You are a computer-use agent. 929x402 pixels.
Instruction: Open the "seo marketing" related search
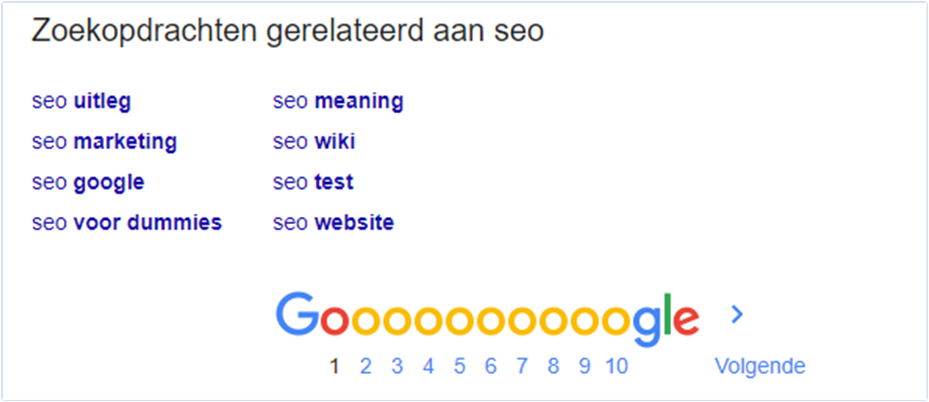(x=104, y=142)
